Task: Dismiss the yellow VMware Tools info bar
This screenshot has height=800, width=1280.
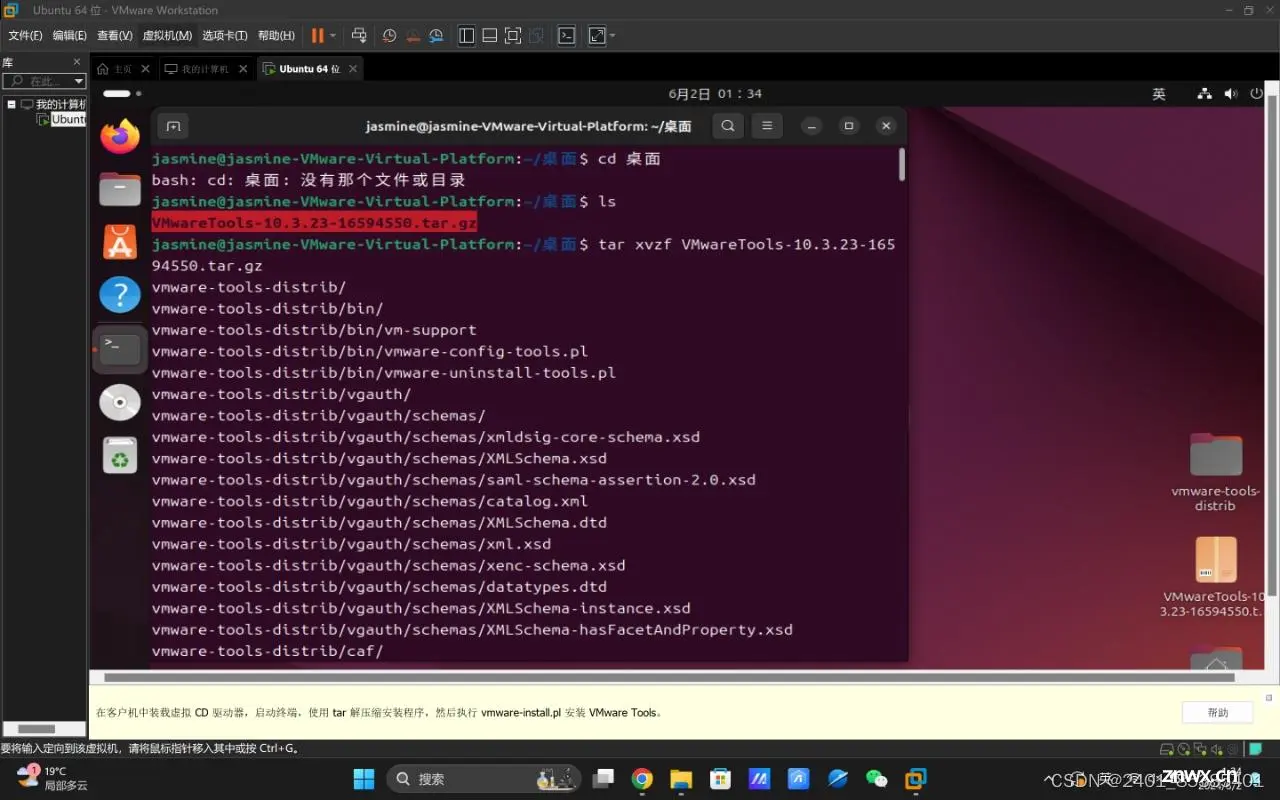Action: tap(1269, 696)
